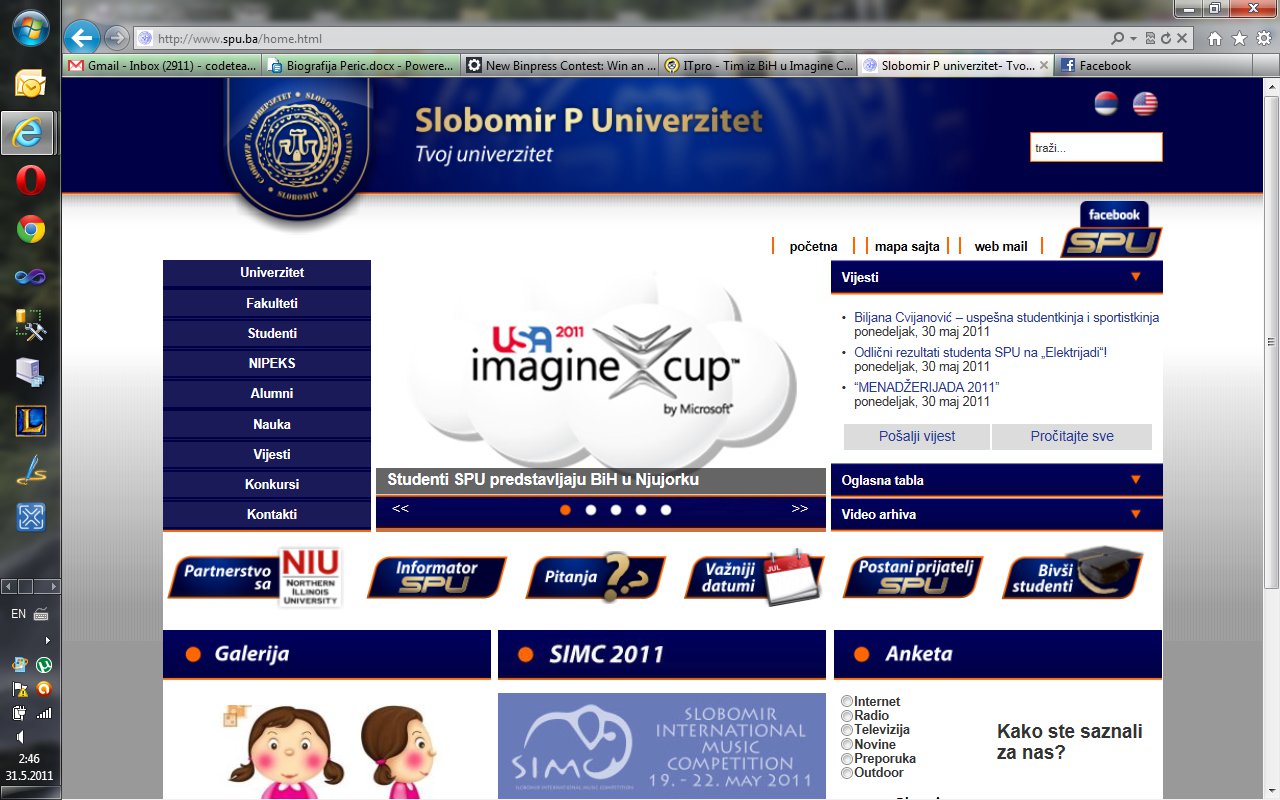Open the Opera browser taskbar icon
Screen dimensions: 1280x800
(30, 181)
